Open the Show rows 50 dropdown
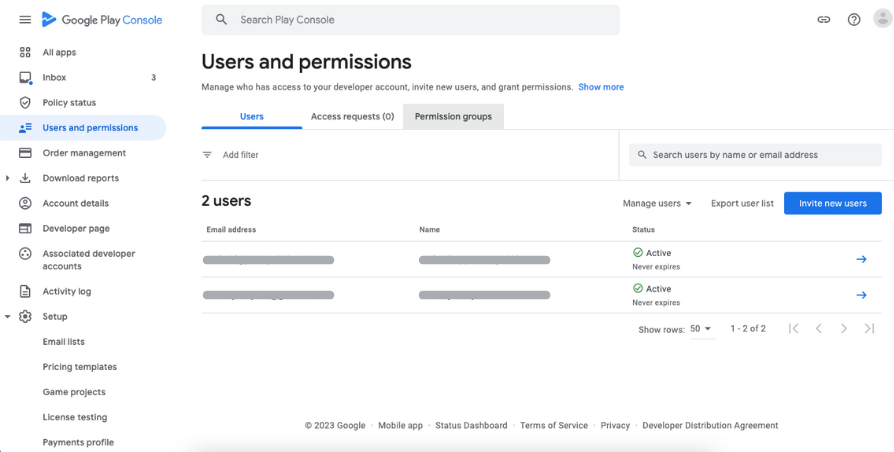The height and width of the screenshot is (452, 894). tap(700, 329)
